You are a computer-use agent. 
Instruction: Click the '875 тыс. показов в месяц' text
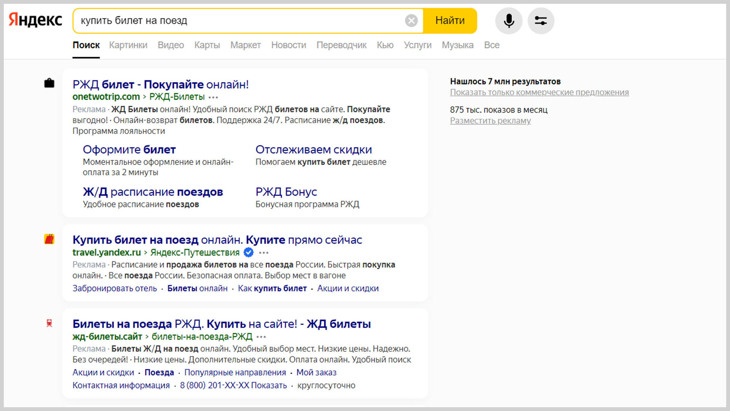[x=499, y=110]
